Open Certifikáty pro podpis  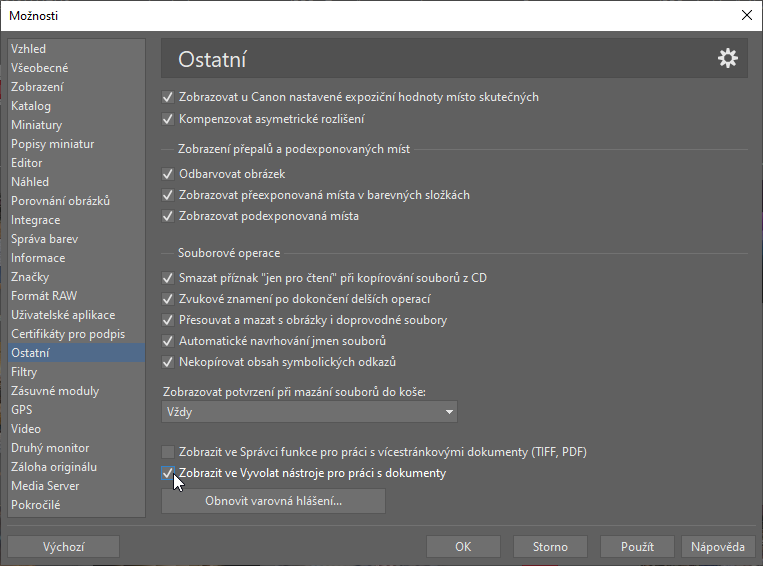76,334
